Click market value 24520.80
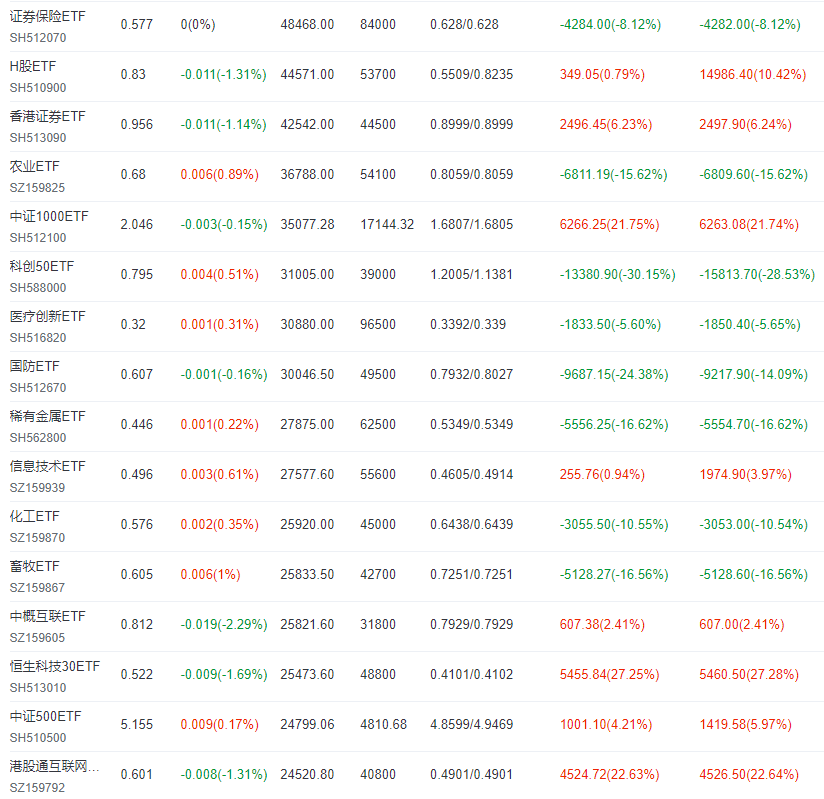Viewport: 824px width, 799px height. click(307, 774)
